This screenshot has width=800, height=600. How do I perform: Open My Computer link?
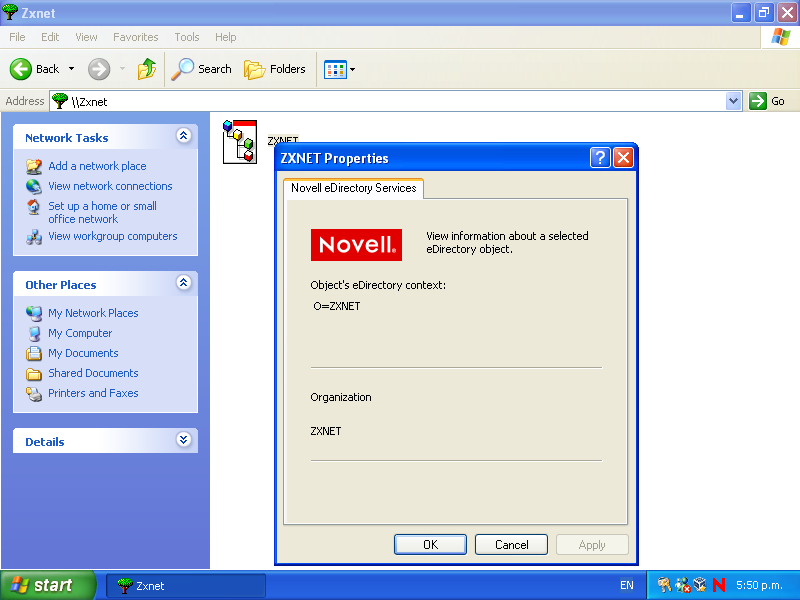point(80,333)
